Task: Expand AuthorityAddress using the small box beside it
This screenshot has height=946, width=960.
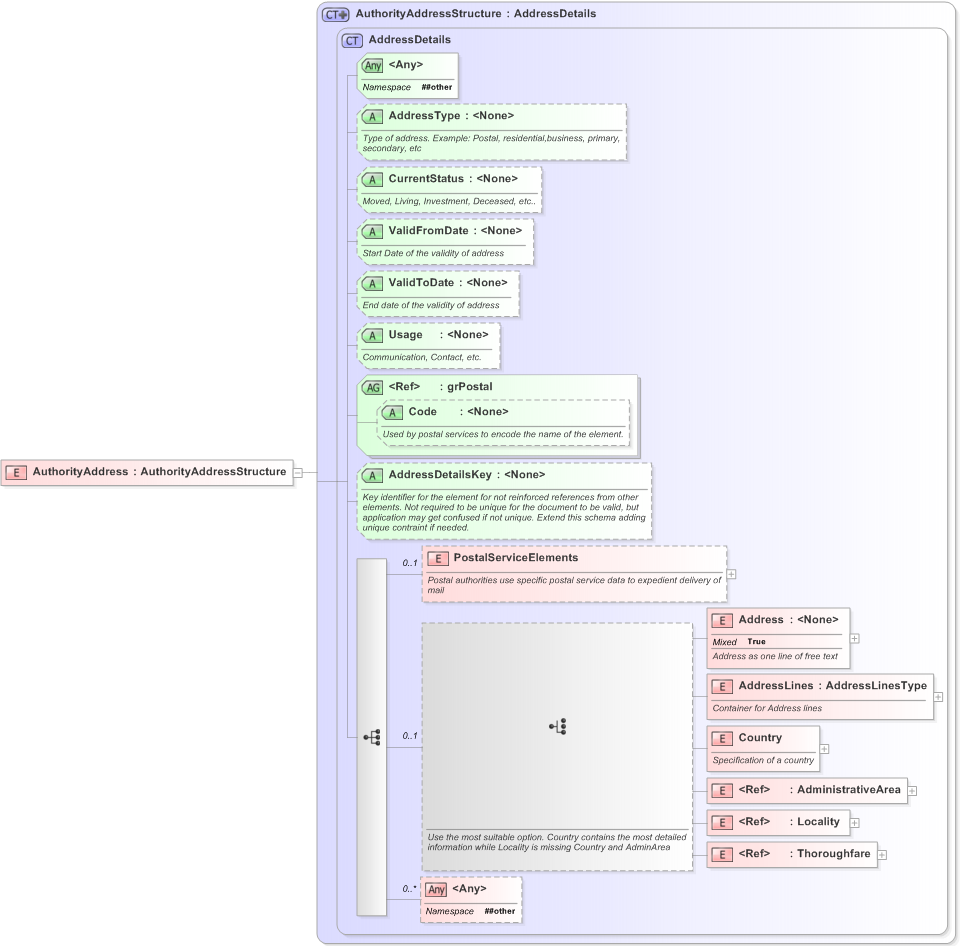Action: [x=297, y=472]
